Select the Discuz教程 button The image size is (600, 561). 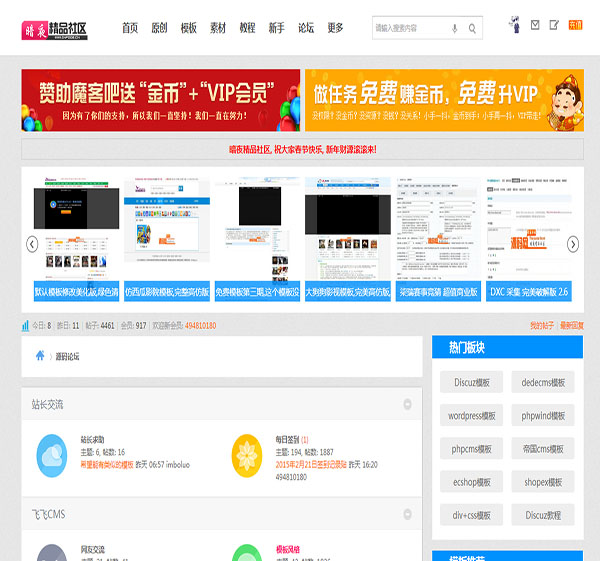coord(543,515)
